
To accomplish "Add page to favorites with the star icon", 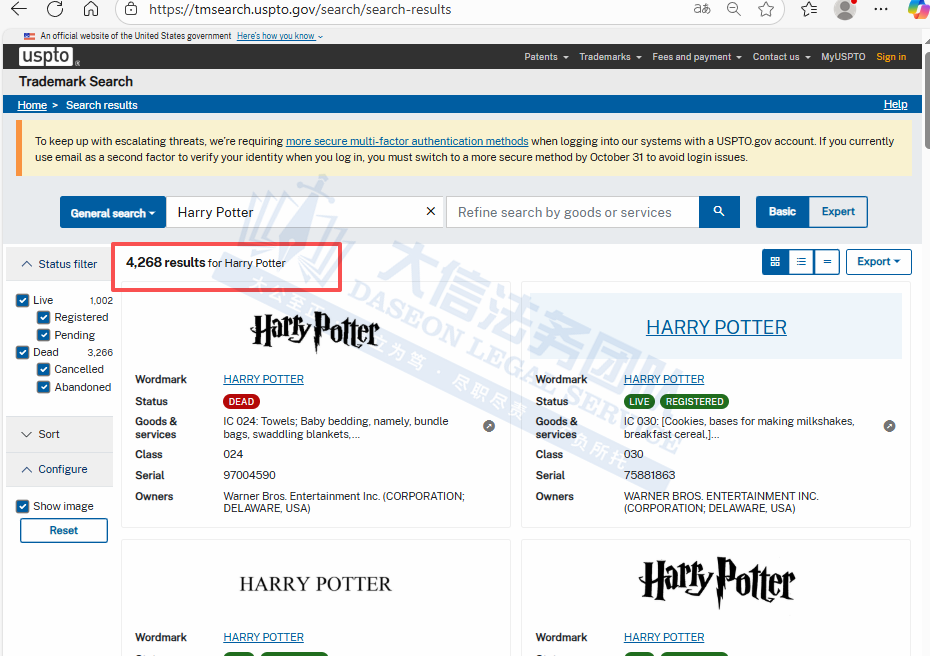I will coord(766,9).
